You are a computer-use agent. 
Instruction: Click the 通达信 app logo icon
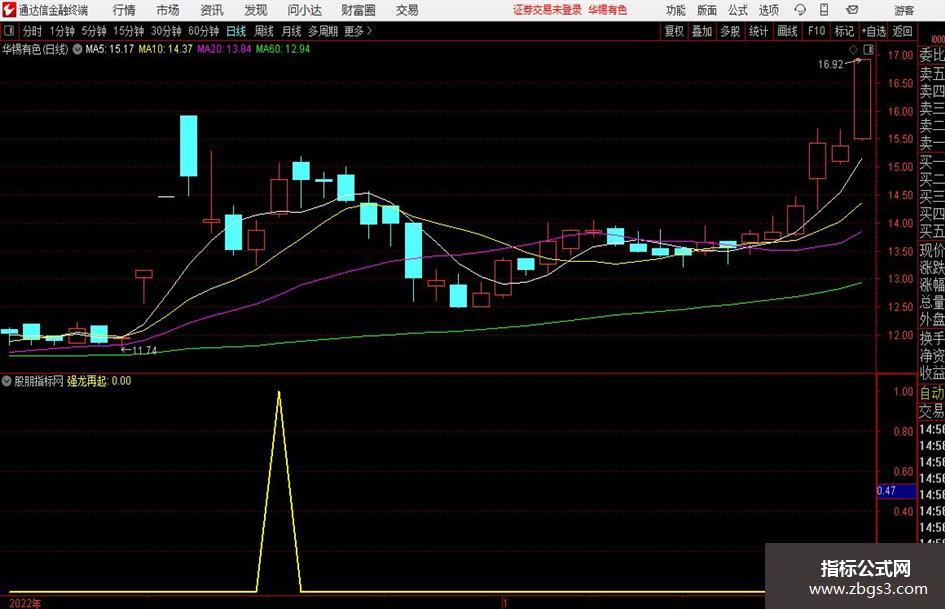click(9, 10)
